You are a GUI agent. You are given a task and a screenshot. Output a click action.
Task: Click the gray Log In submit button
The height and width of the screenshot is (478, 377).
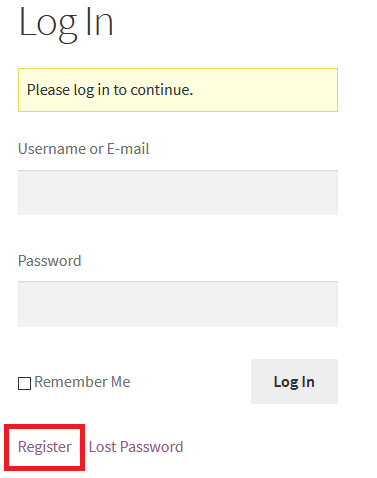click(x=294, y=382)
